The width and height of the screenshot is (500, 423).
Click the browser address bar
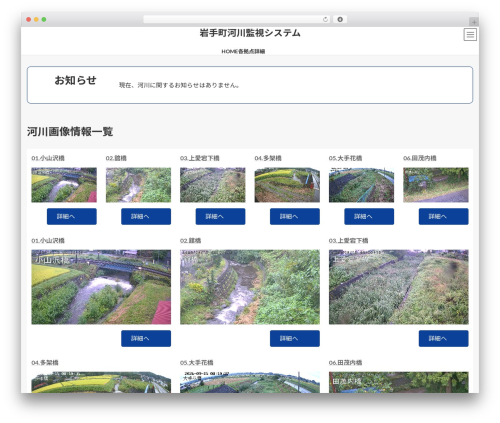click(237, 20)
